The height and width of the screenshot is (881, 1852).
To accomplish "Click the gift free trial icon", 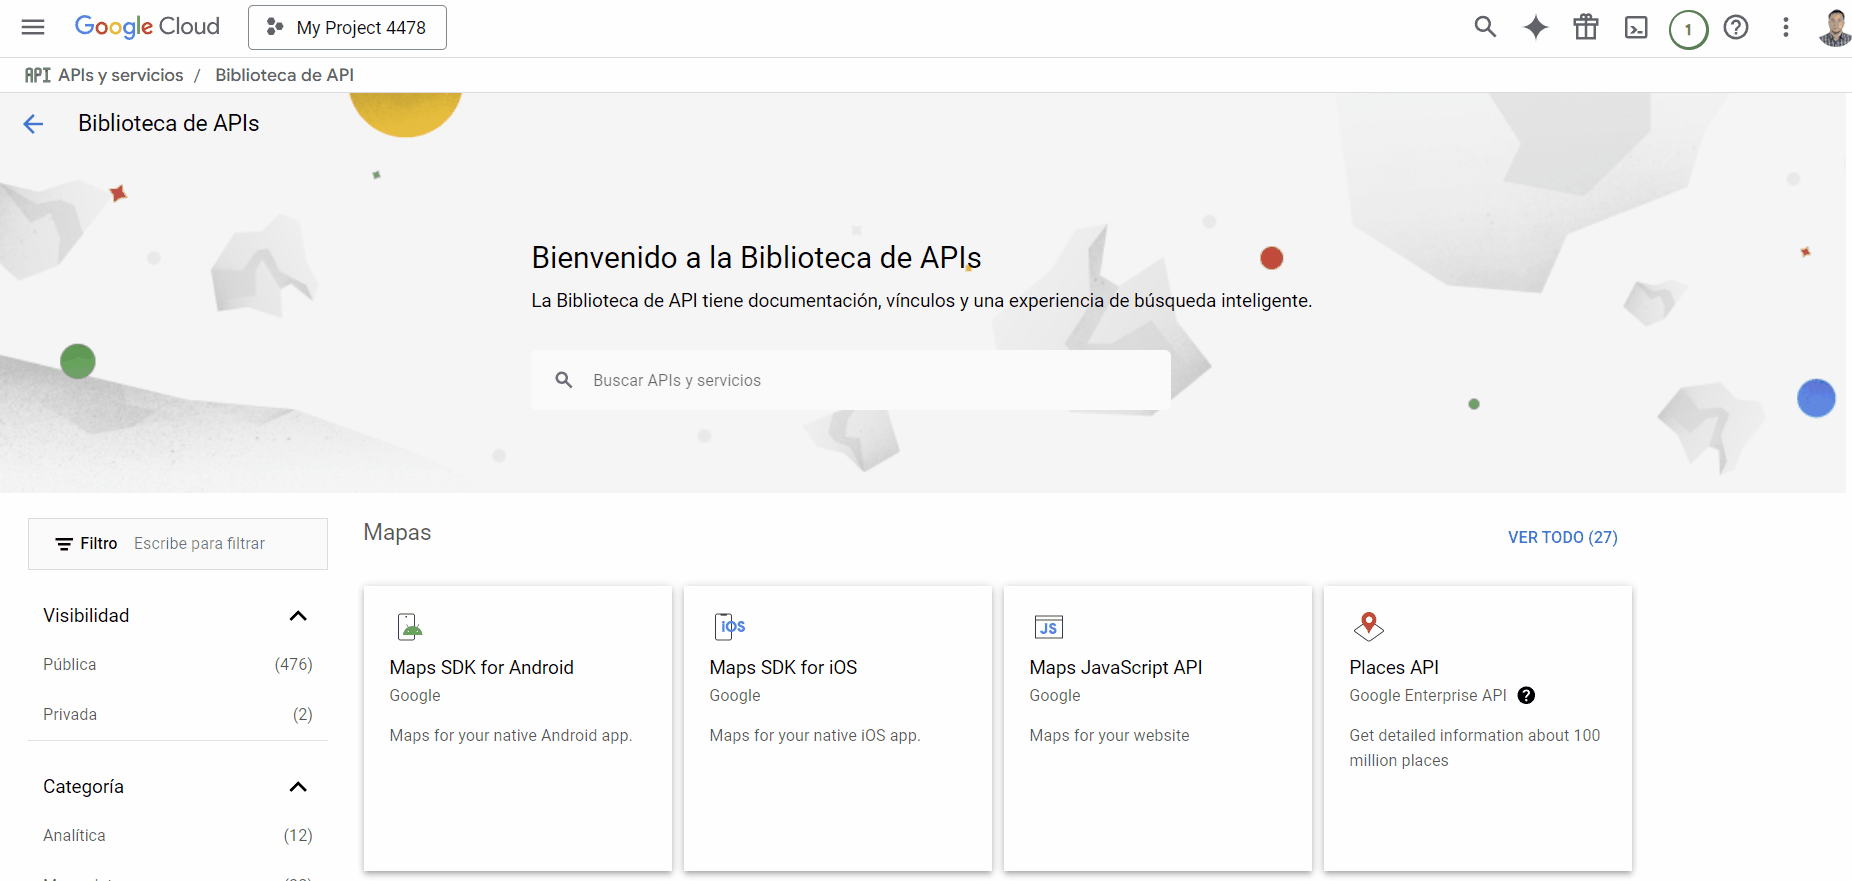I will [1585, 27].
